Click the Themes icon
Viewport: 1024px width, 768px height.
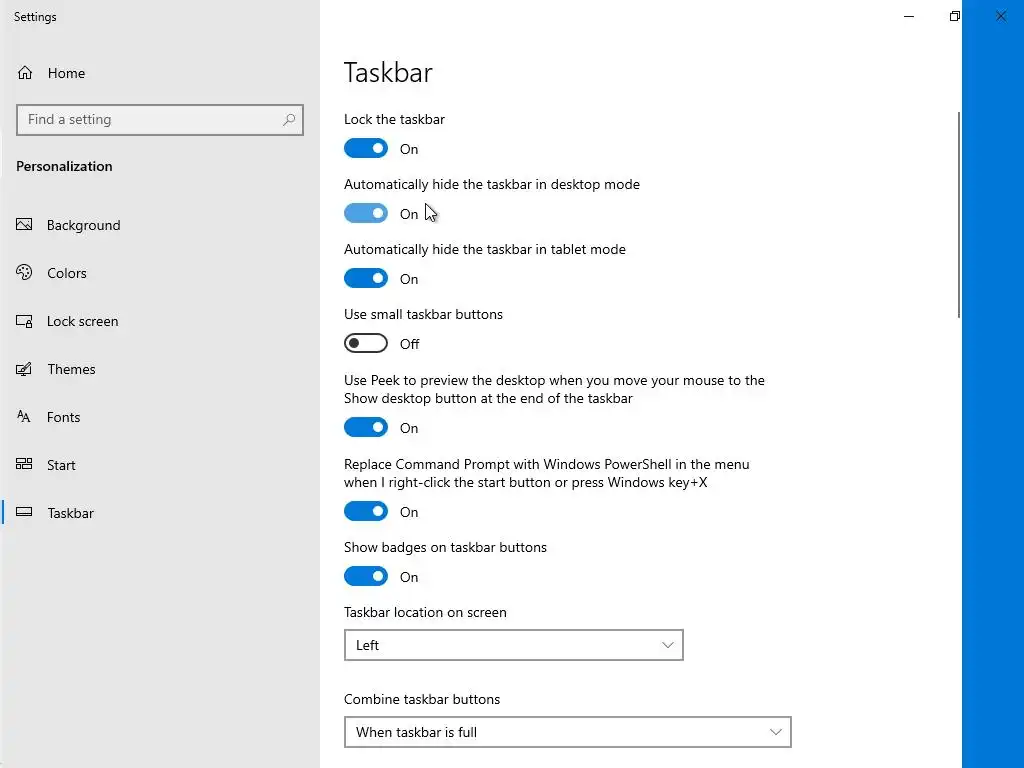coord(25,369)
